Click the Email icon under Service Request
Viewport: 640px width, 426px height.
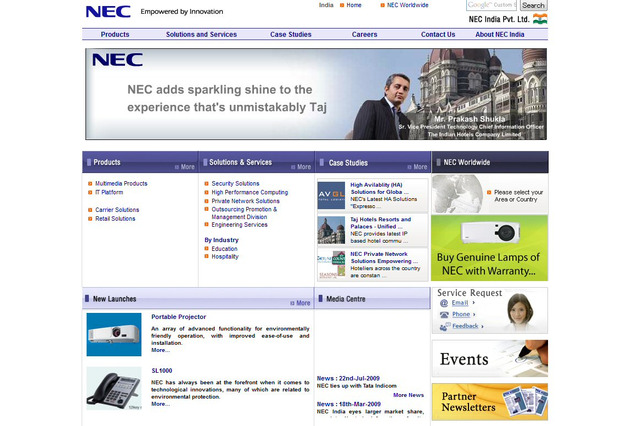pyautogui.click(x=444, y=302)
